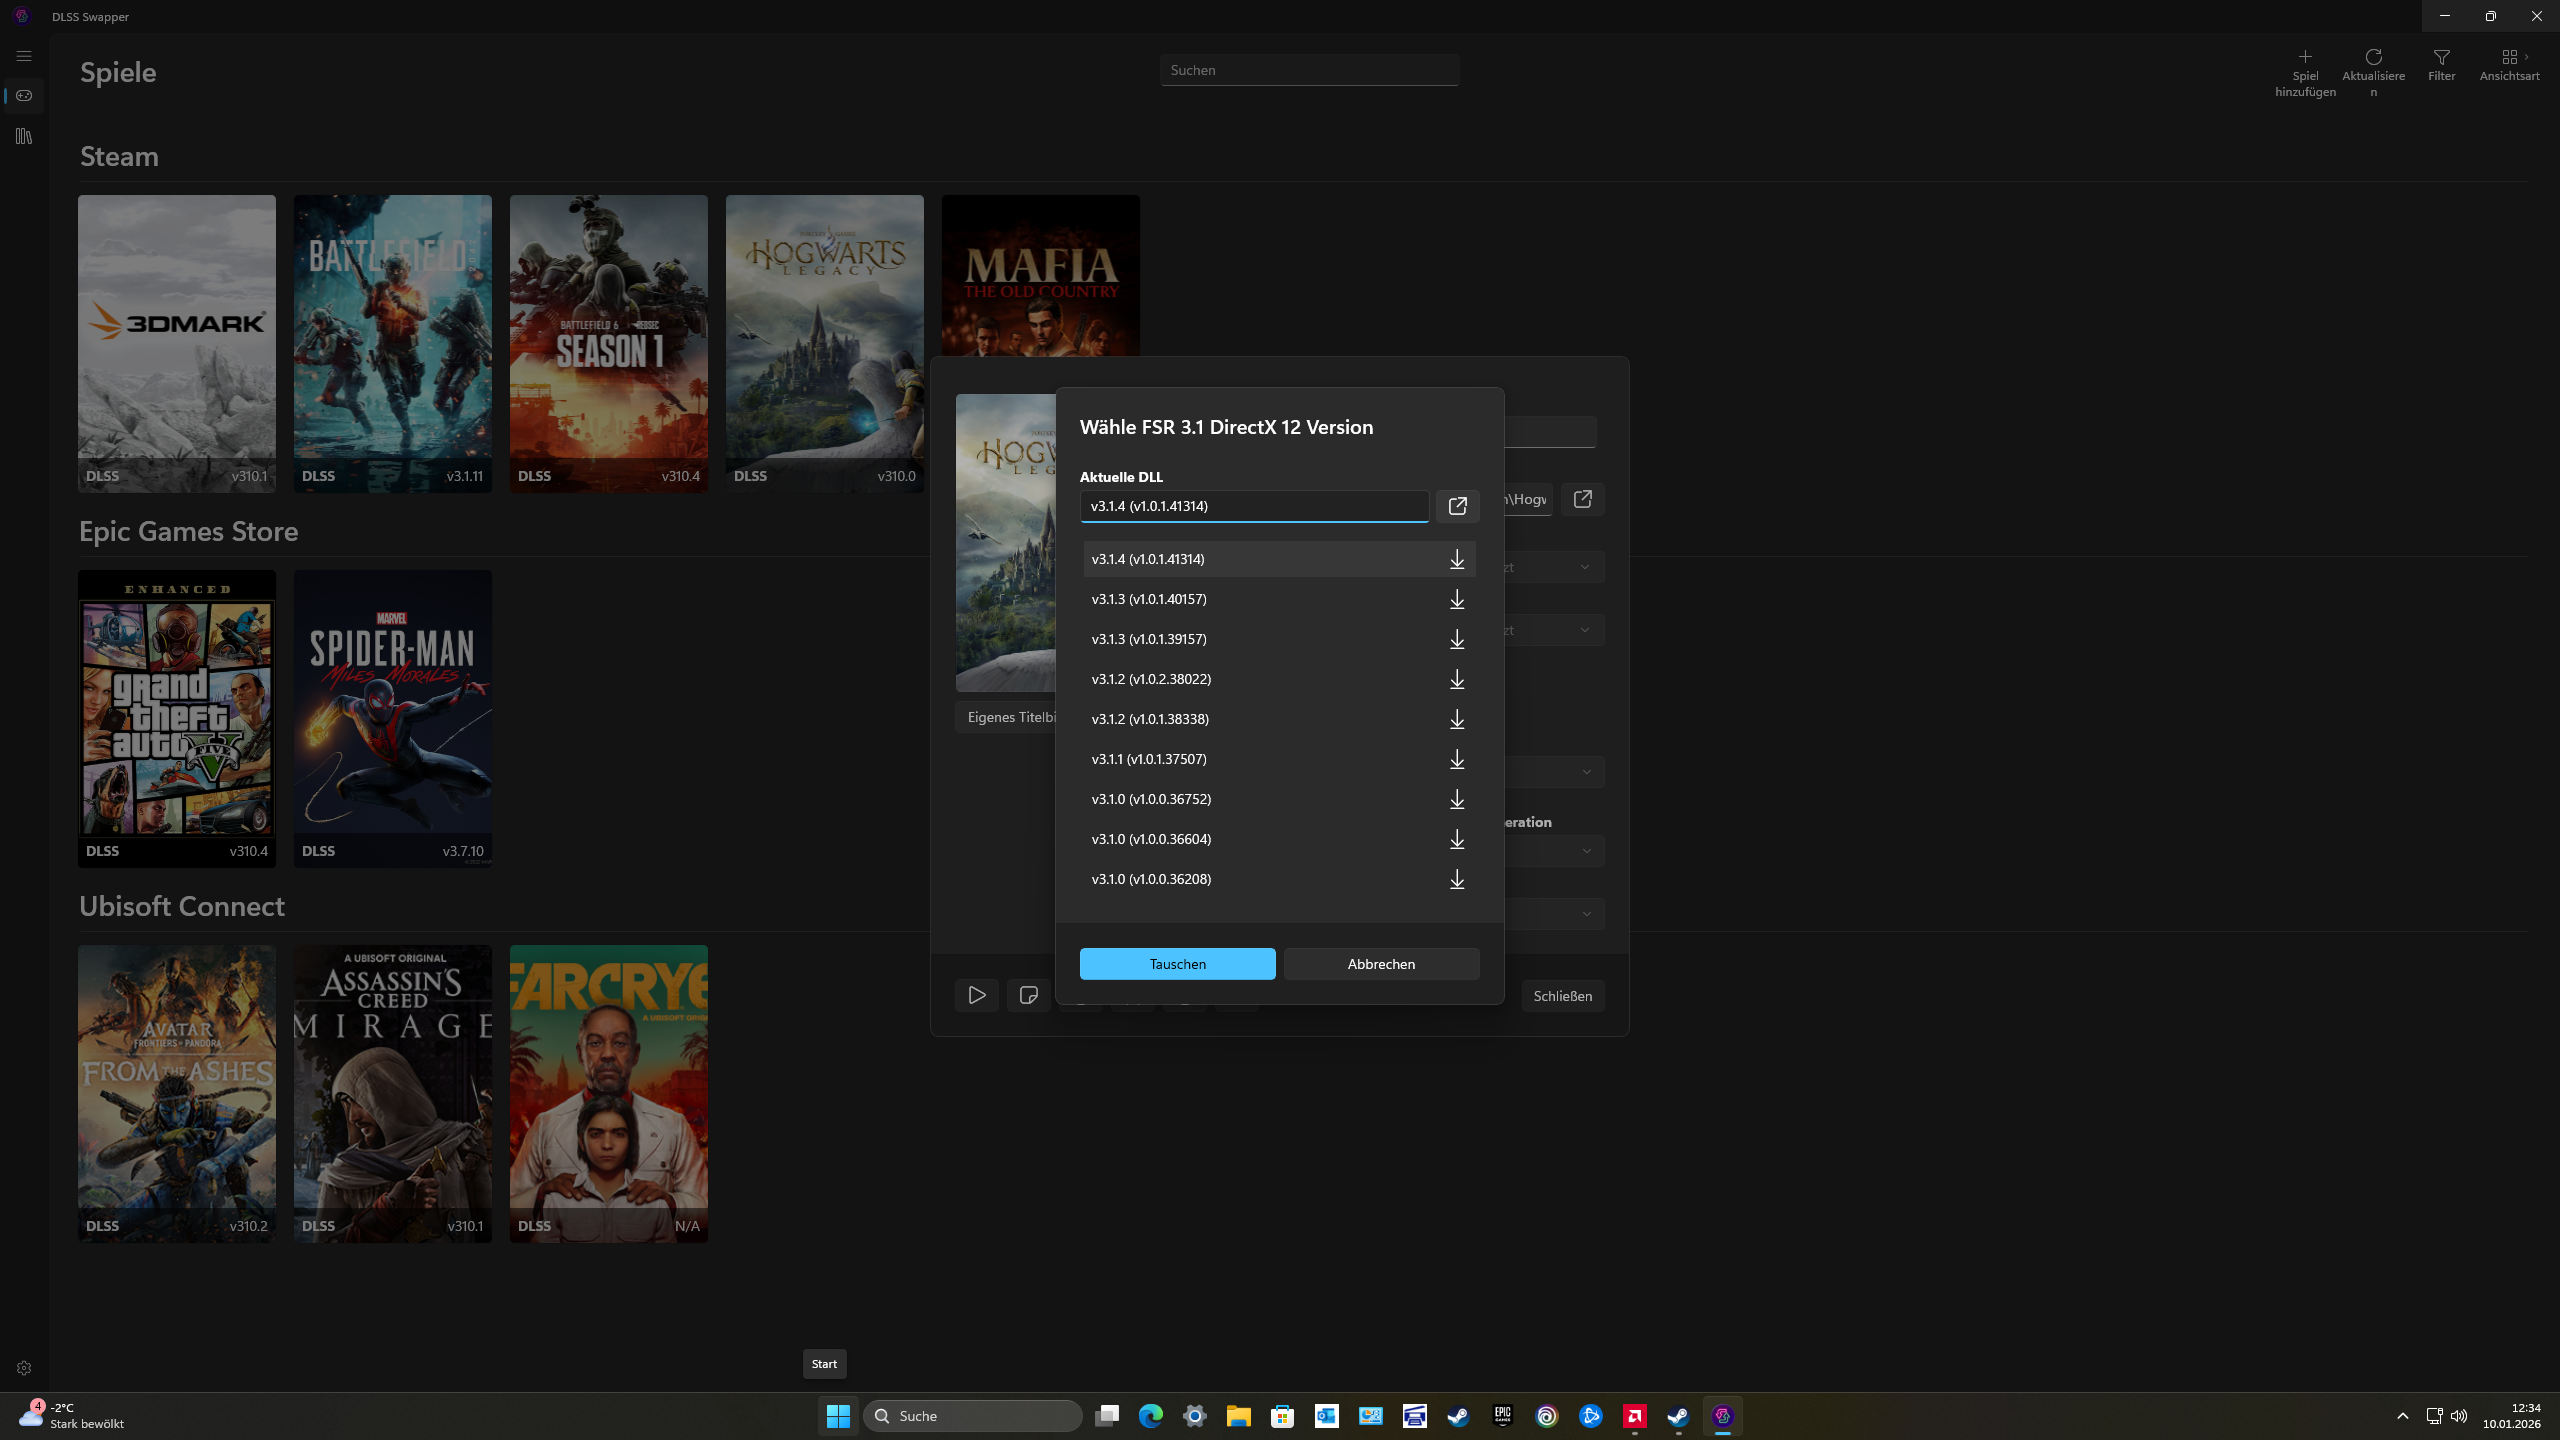
Task: Open the Filter options
Action: [x=2441, y=57]
